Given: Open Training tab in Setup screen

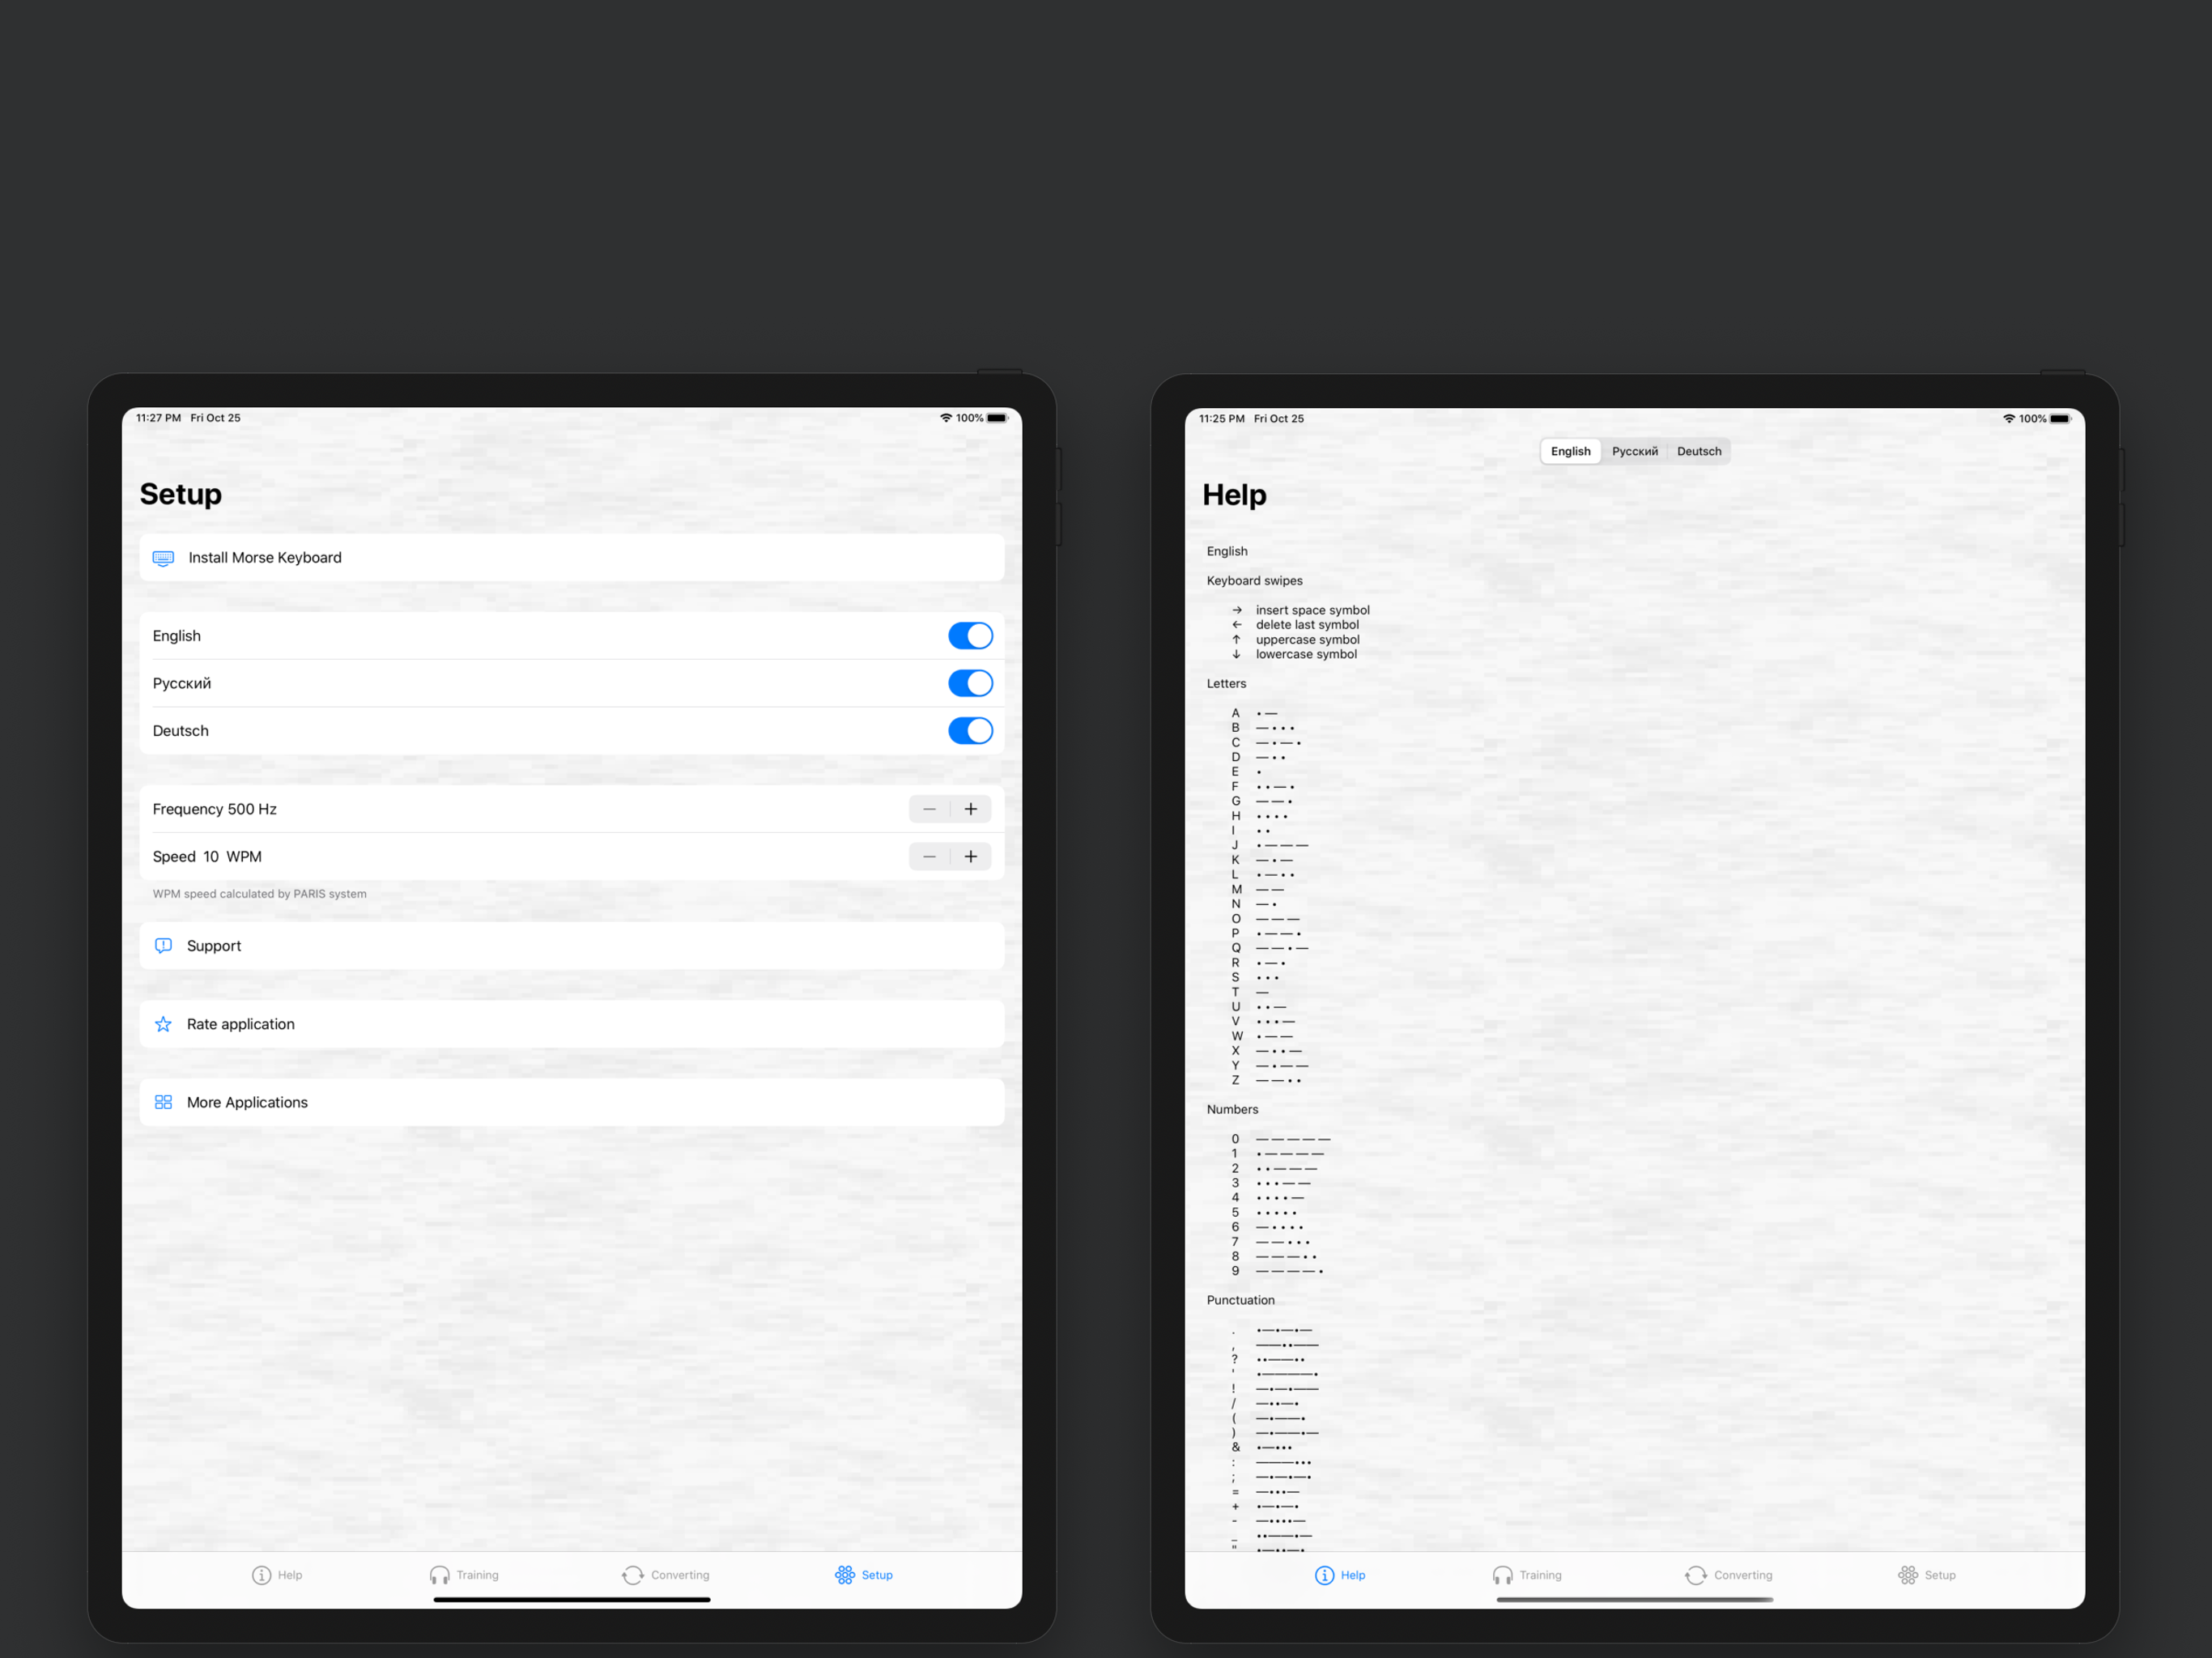Looking at the screenshot, I should pyautogui.click(x=464, y=1575).
